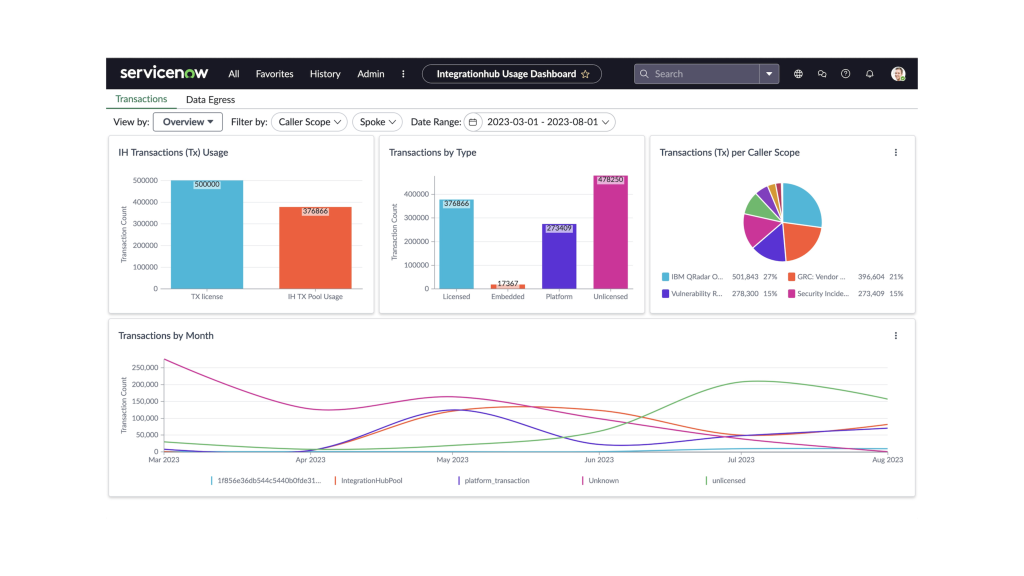1024x576 pixels.
Task: Select the platform_transaction color swatch
Action: pyautogui.click(x=458, y=480)
